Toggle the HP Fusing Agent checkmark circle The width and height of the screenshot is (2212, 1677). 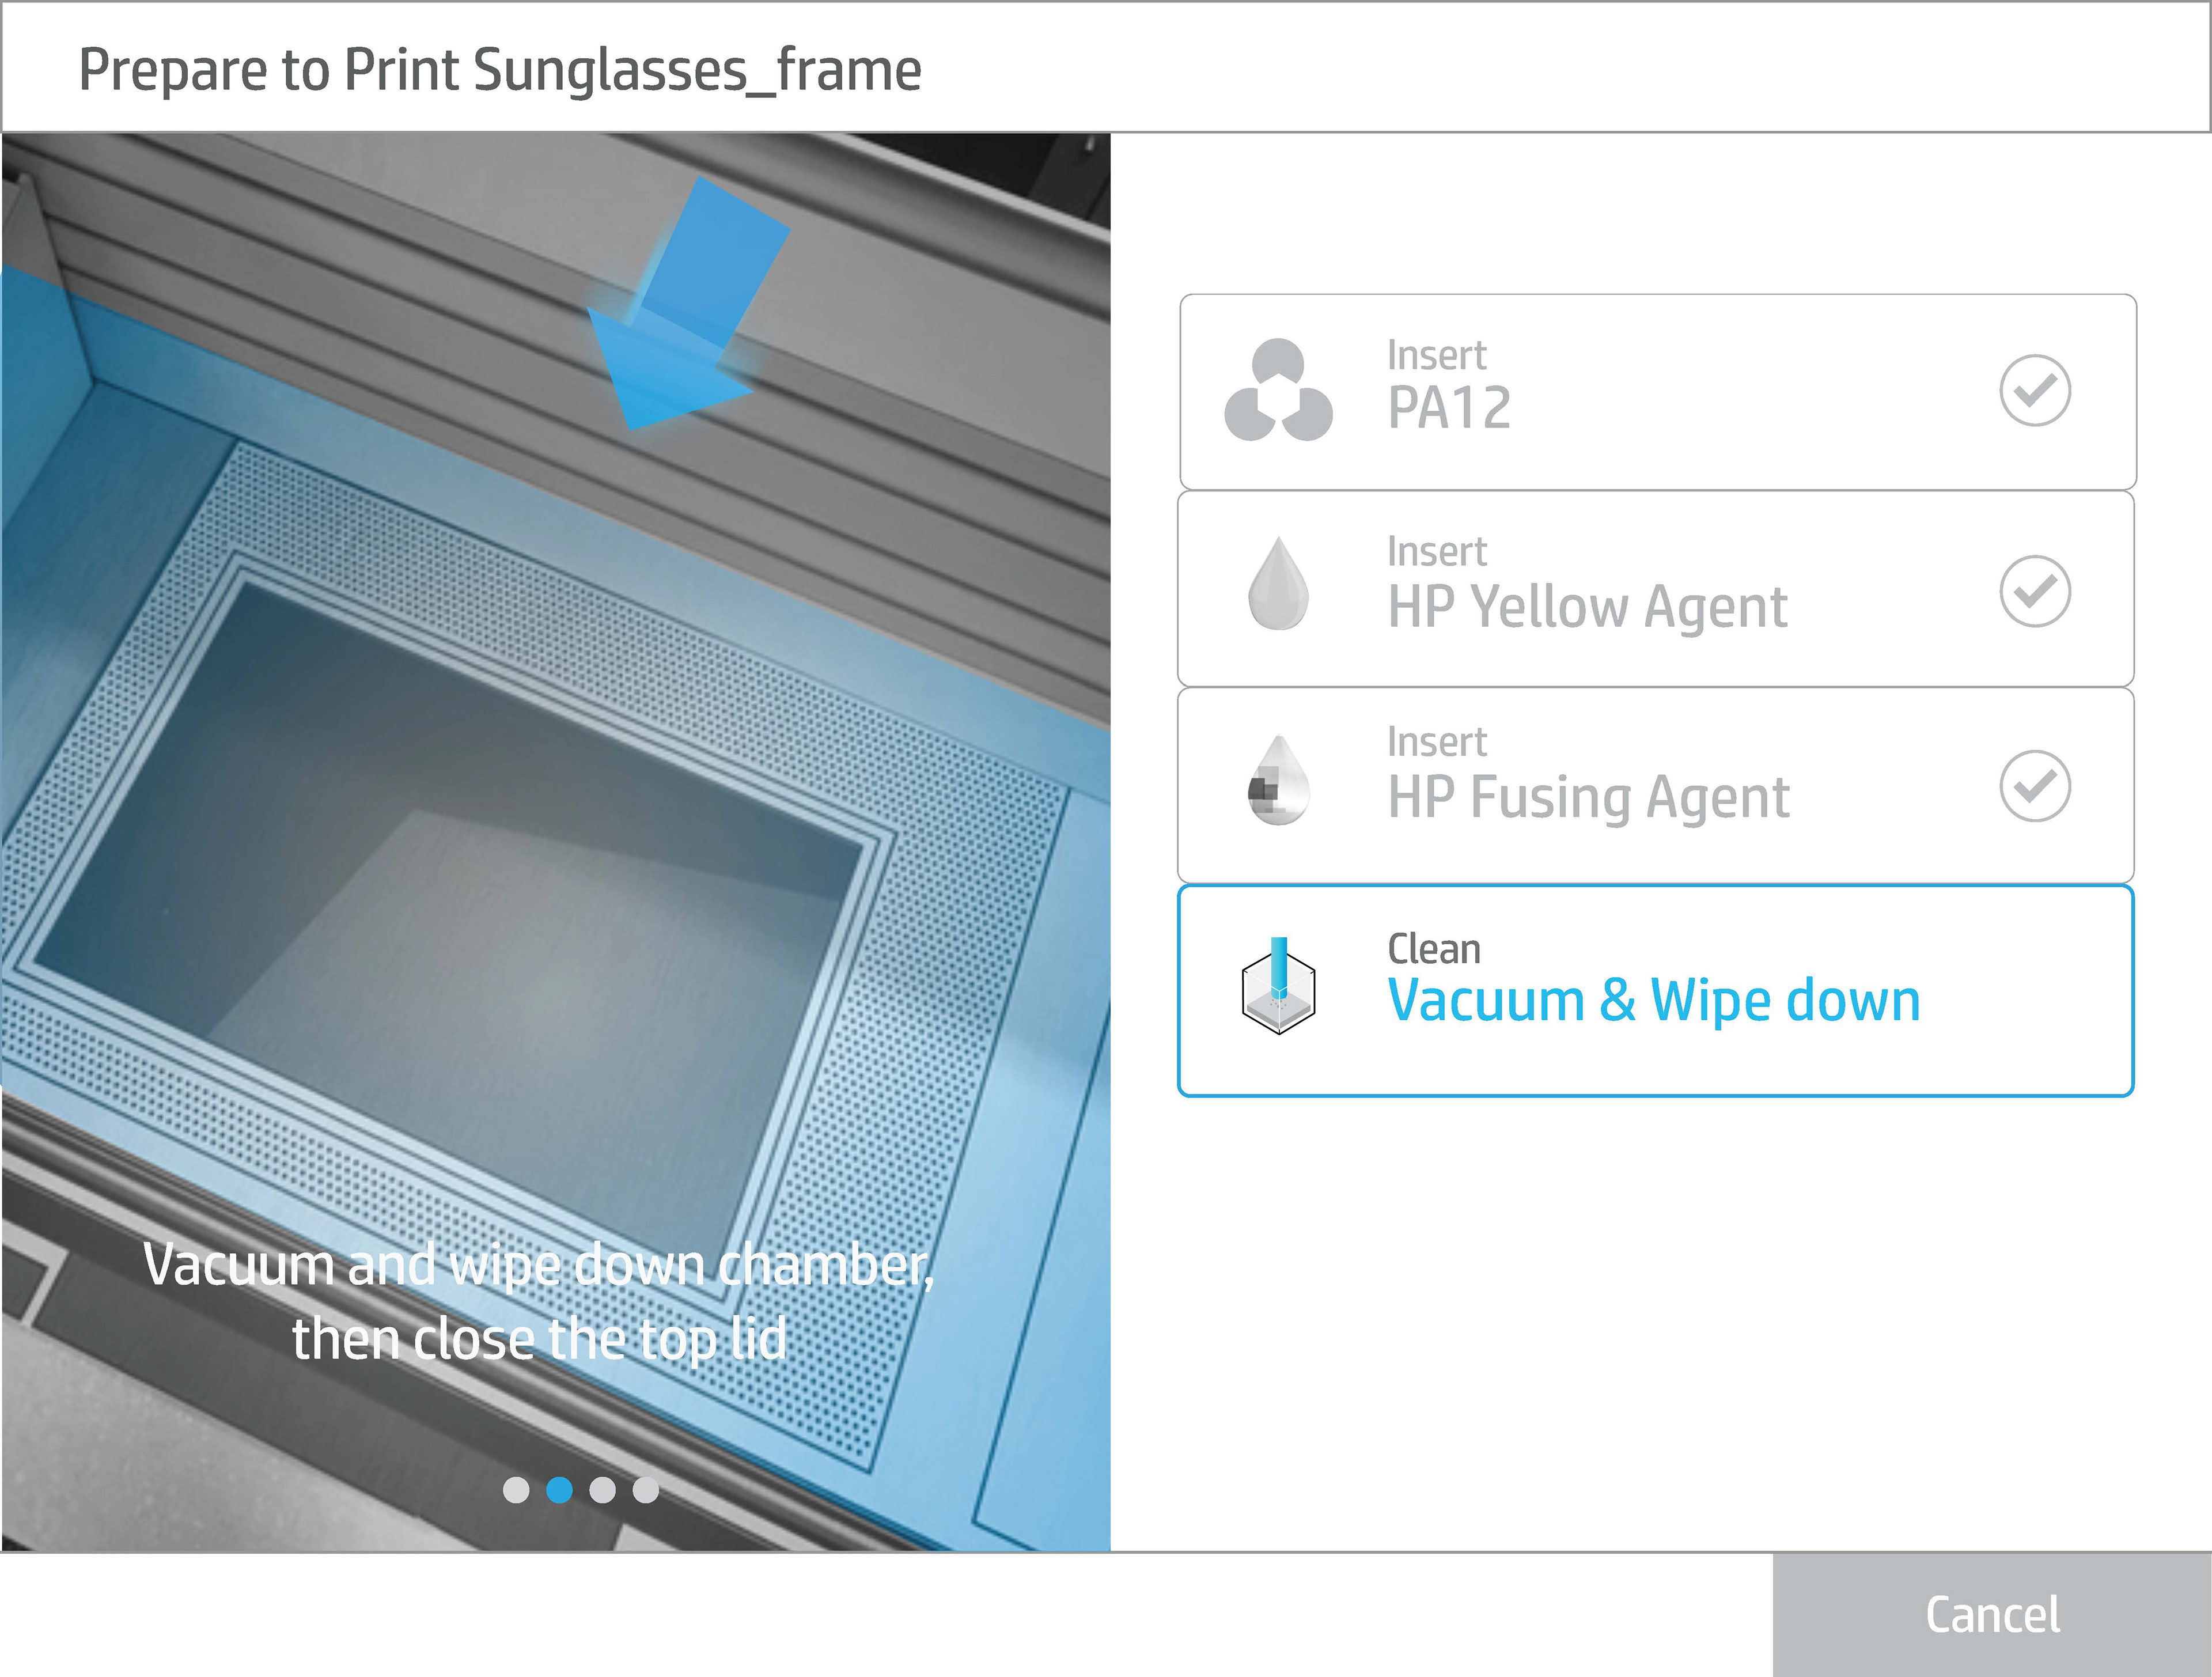pyautogui.click(x=2034, y=786)
